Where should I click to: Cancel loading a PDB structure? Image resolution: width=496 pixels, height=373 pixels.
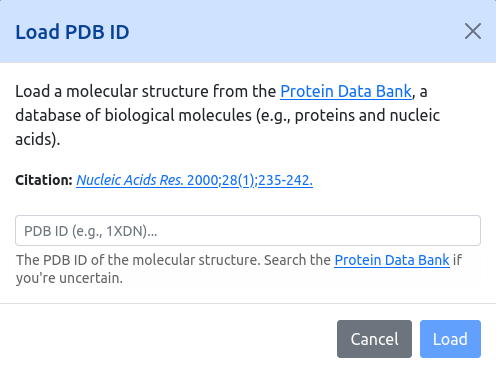(x=374, y=339)
